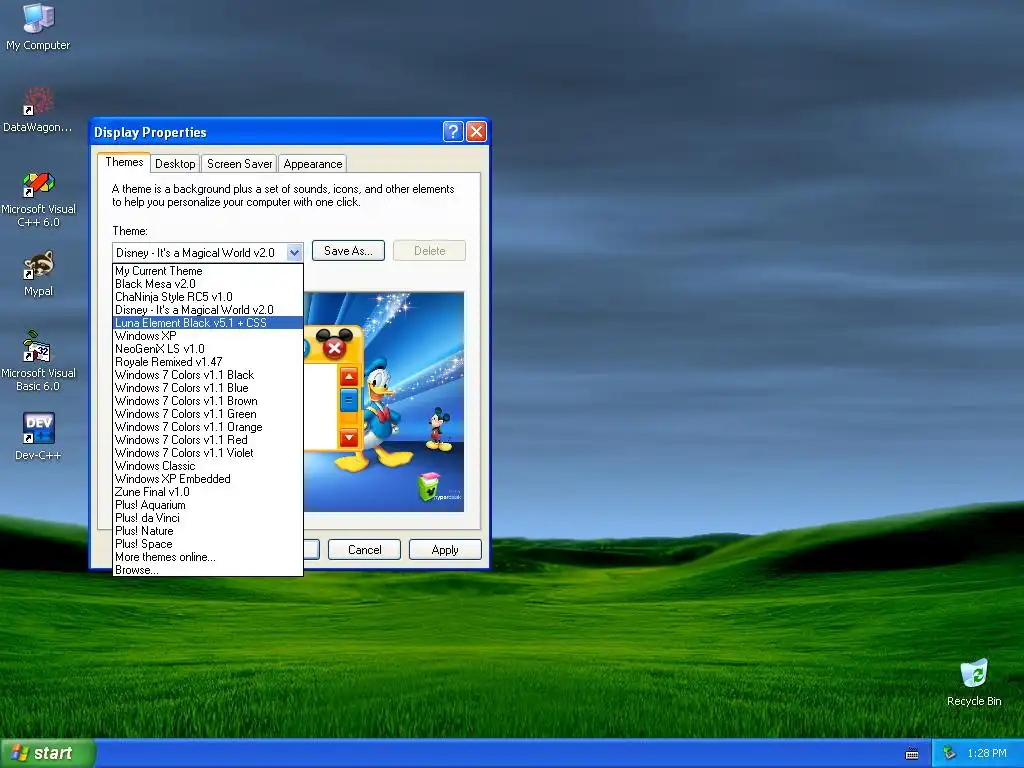Collapse the Theme combo box arrow
This screenshot has width=1024, height=768.
point(294,252)
